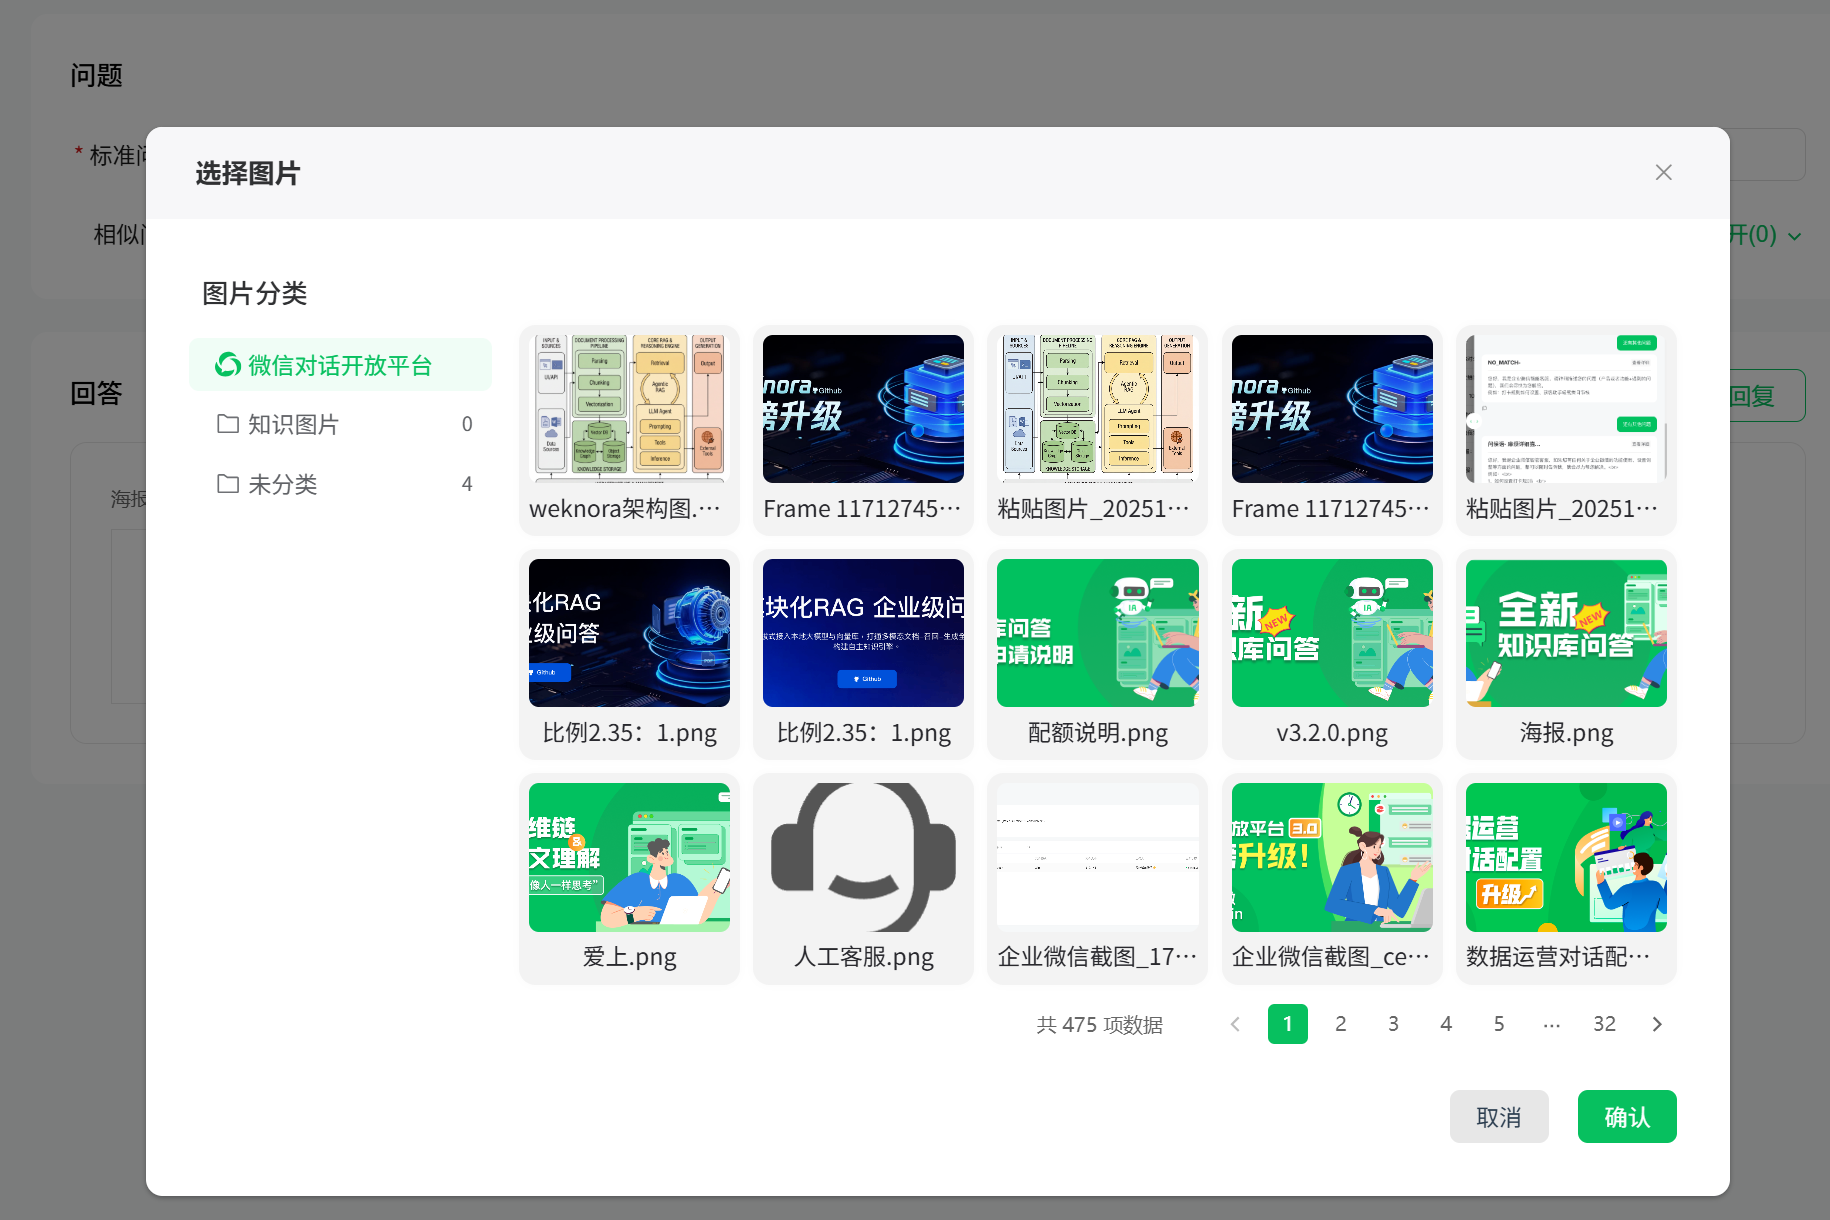Image resolution: width=1830 pixels, height=1220 pixels.
Task: Pick the 海报.png image
Action: pos(1565,634)
